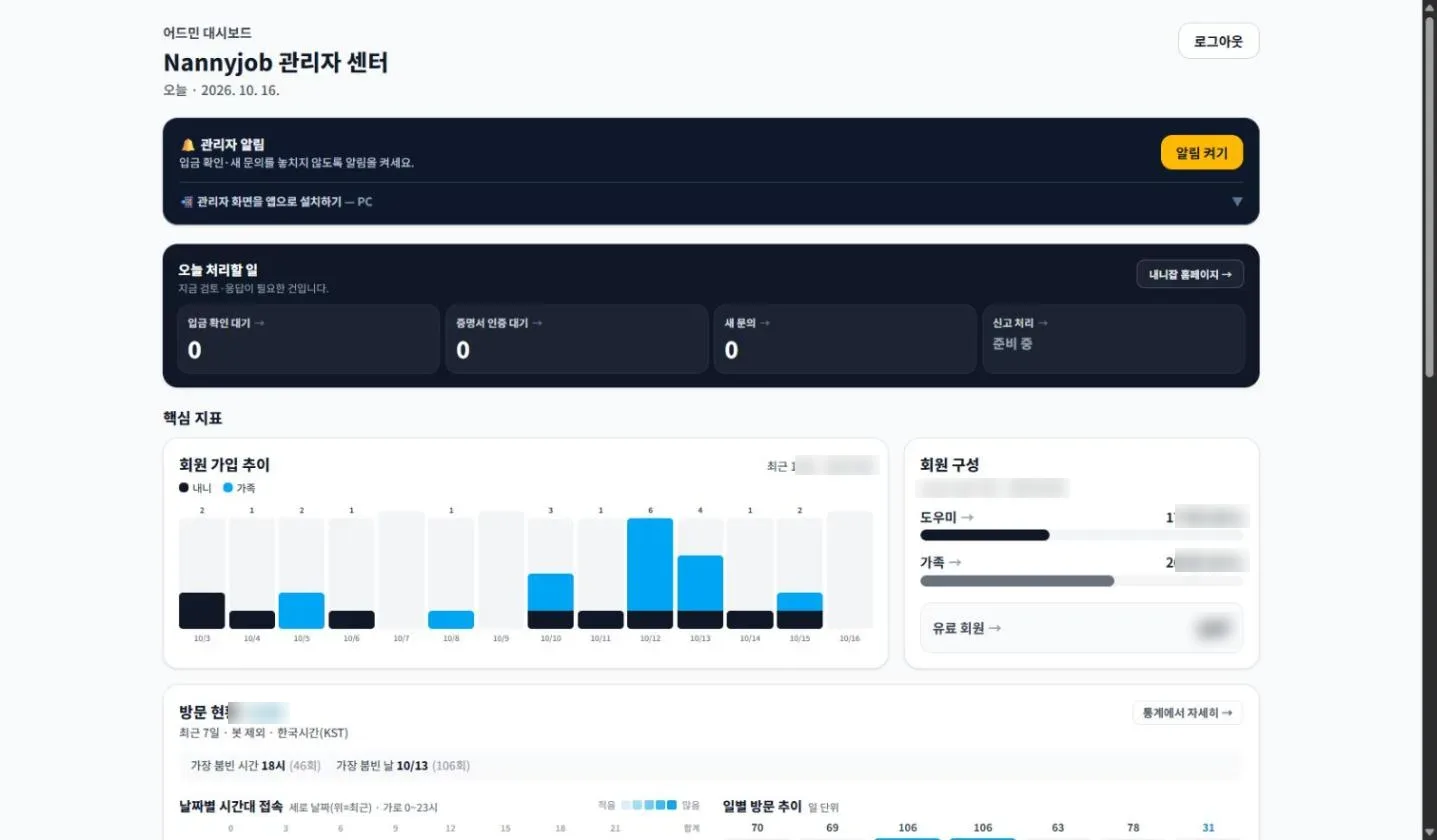Click the 가장 붐빈 날 10/13 text
Viewport: 1437px width, 840px height.
(x=402, y=766)
